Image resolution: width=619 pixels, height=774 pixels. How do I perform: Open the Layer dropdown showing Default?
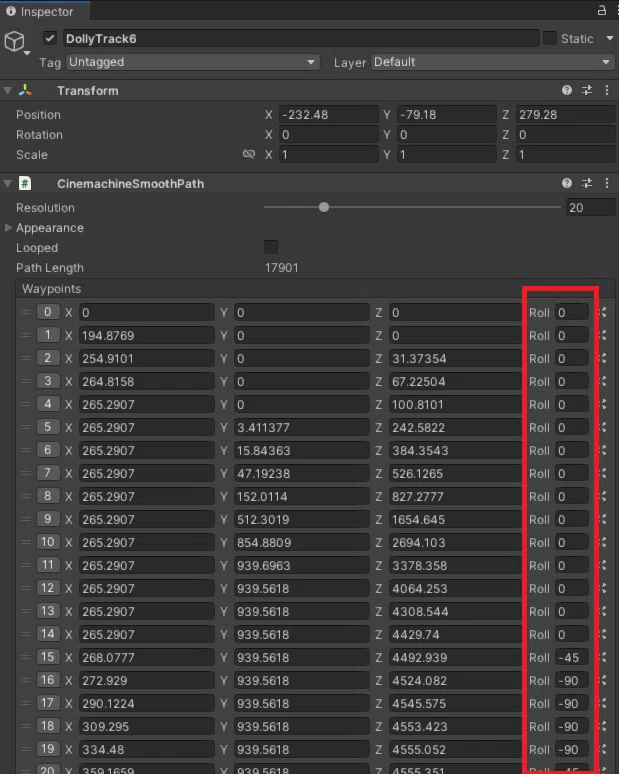pos(492,62)
